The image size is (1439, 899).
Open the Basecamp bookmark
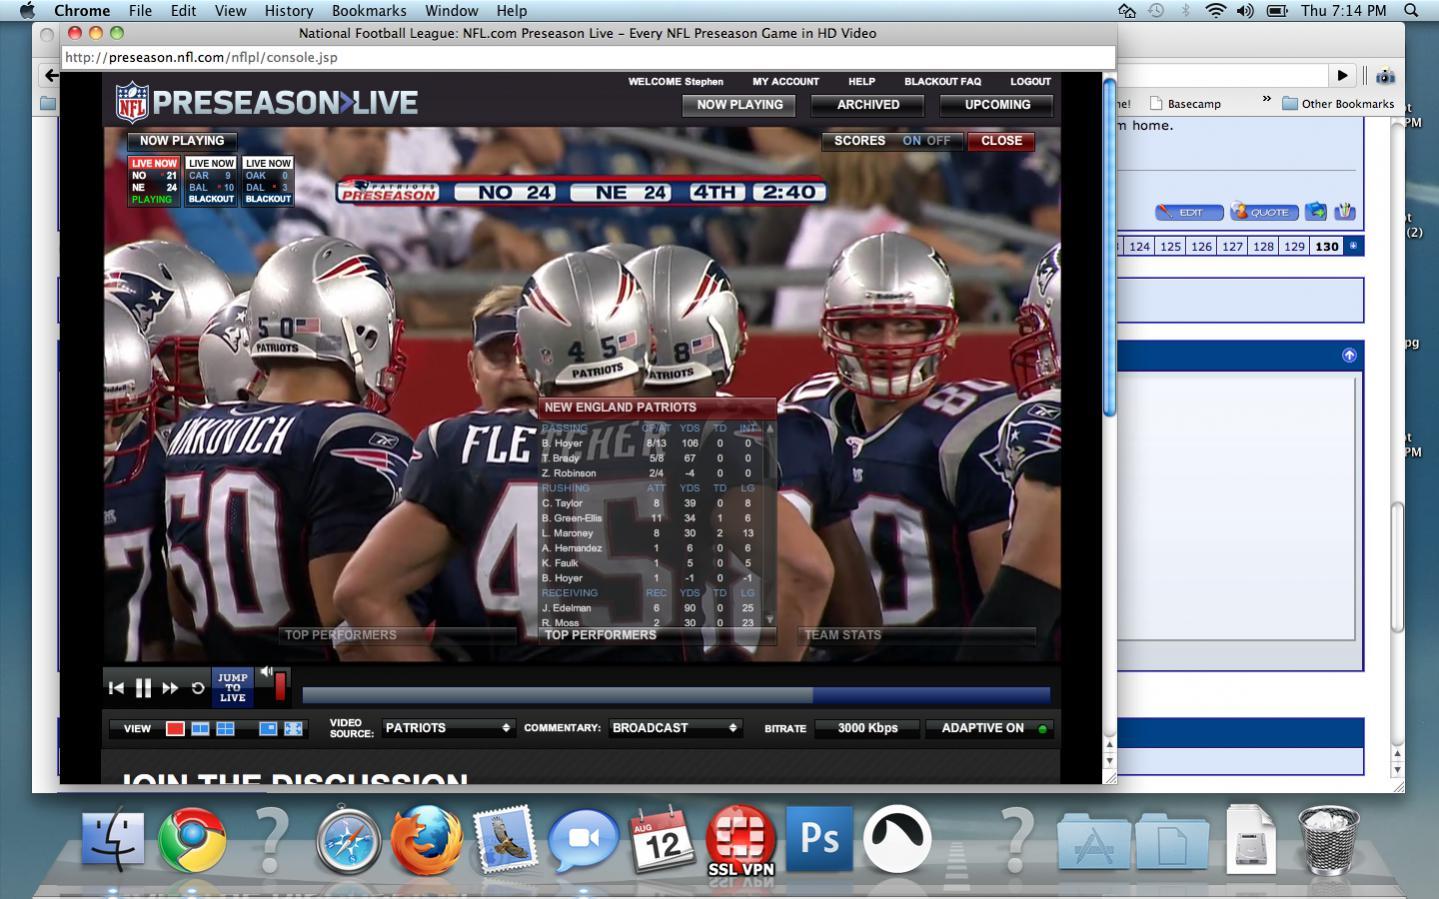tap(1185, 103)
